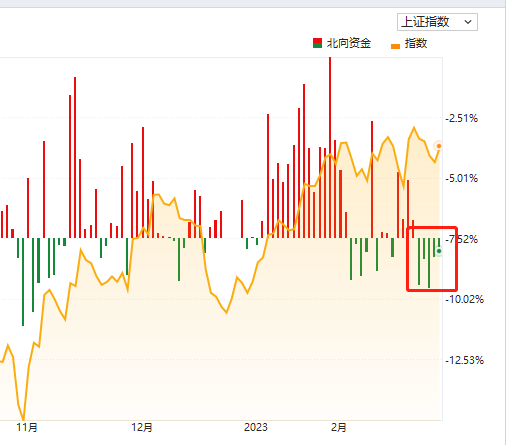506x445 pixels.
Task: Click the -5.01% y-axis label
Action: tap(462, 178)
